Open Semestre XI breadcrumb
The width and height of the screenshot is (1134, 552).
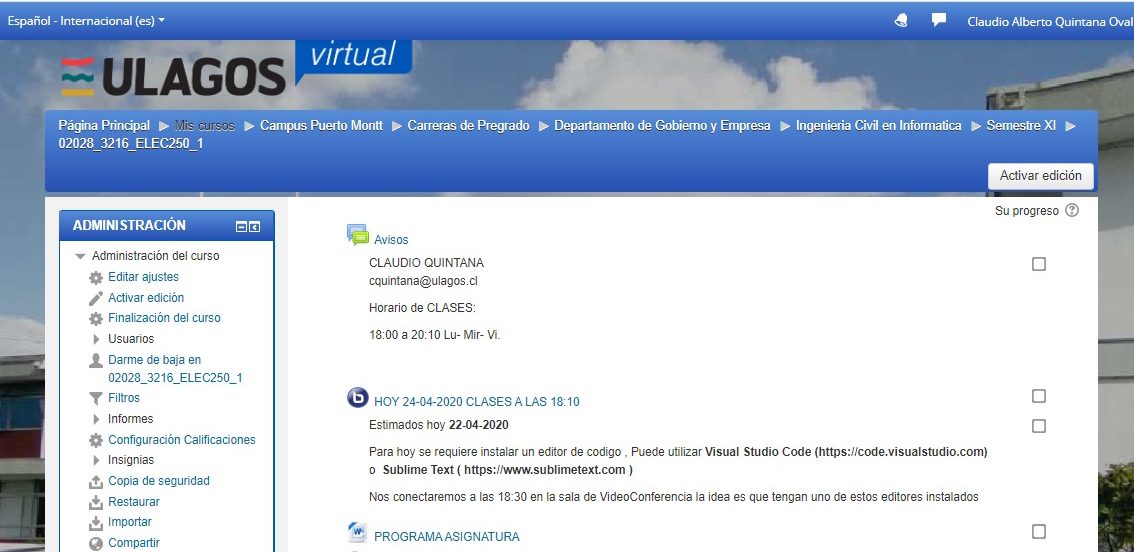1021,125
